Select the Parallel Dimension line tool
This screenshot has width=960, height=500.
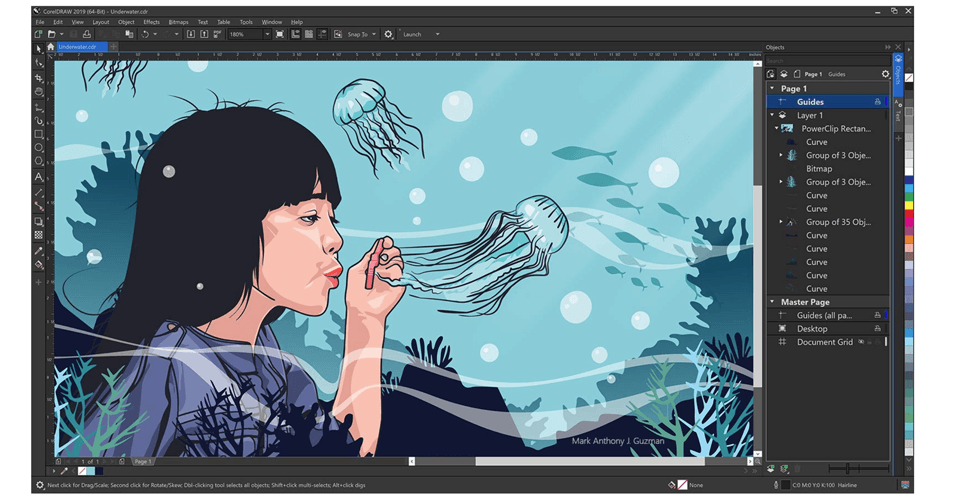[x=39, y=192]
